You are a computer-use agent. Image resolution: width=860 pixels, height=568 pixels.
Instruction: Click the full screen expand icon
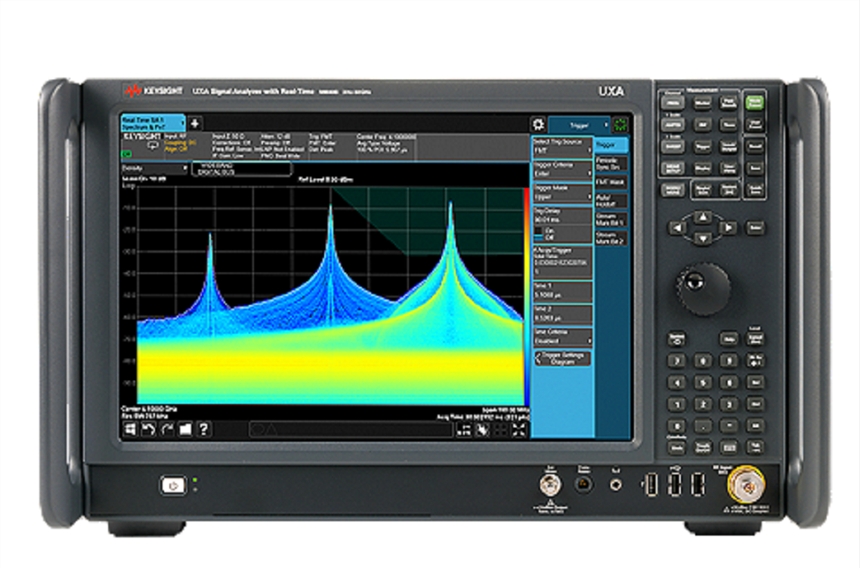pyautogui.click(x=518, y=429)
